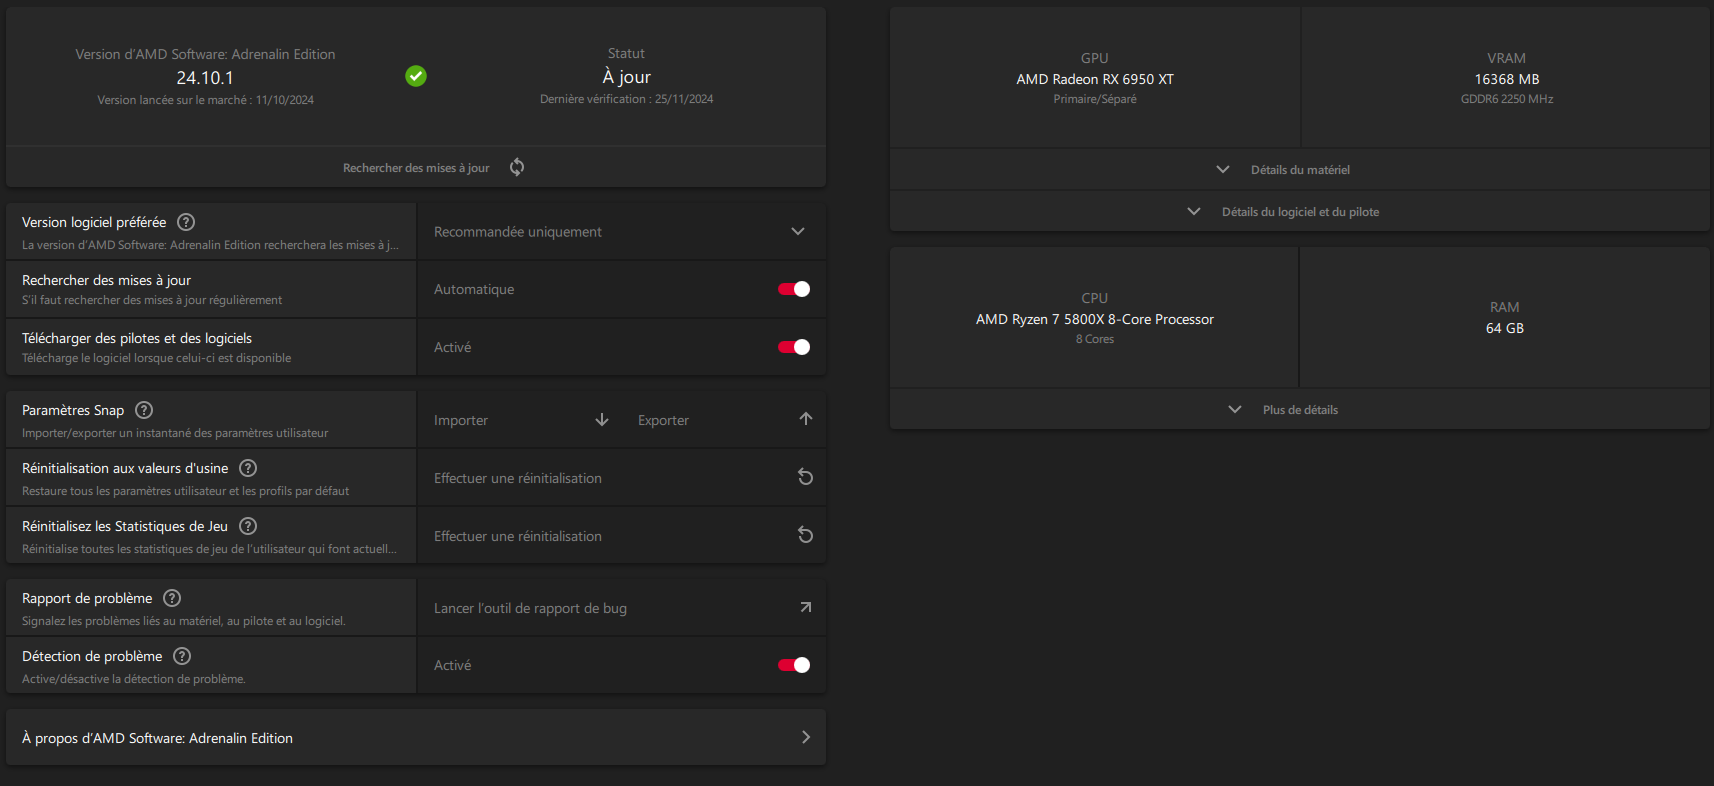Click Rechercher des mises à jour button
The height and width of the screenshot is (786, 1714).
416,168
